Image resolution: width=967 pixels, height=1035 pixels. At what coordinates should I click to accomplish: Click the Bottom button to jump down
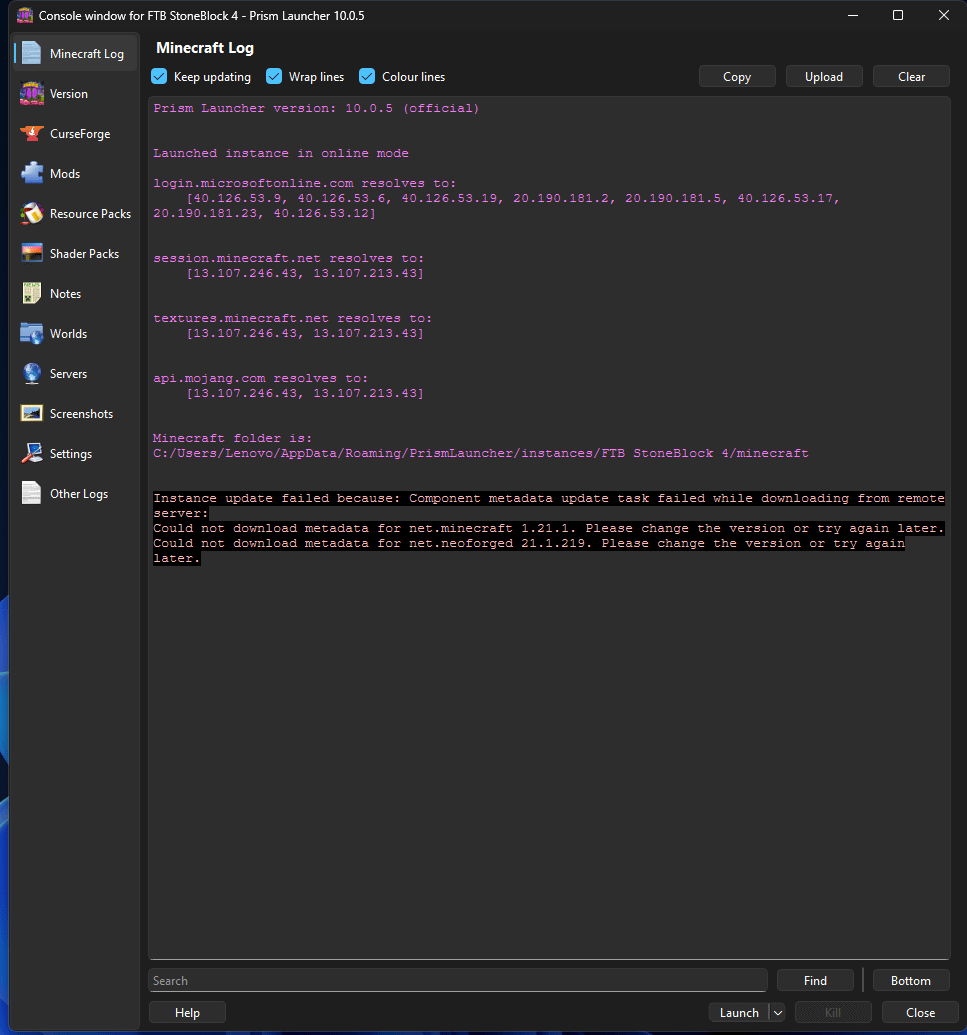[911, 981]
